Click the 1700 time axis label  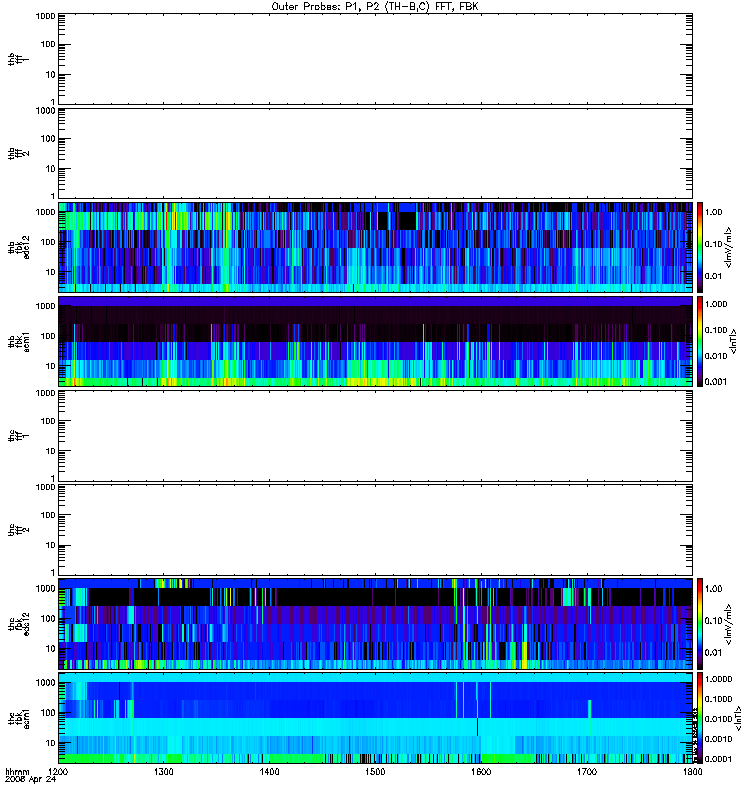coord(587,772)
